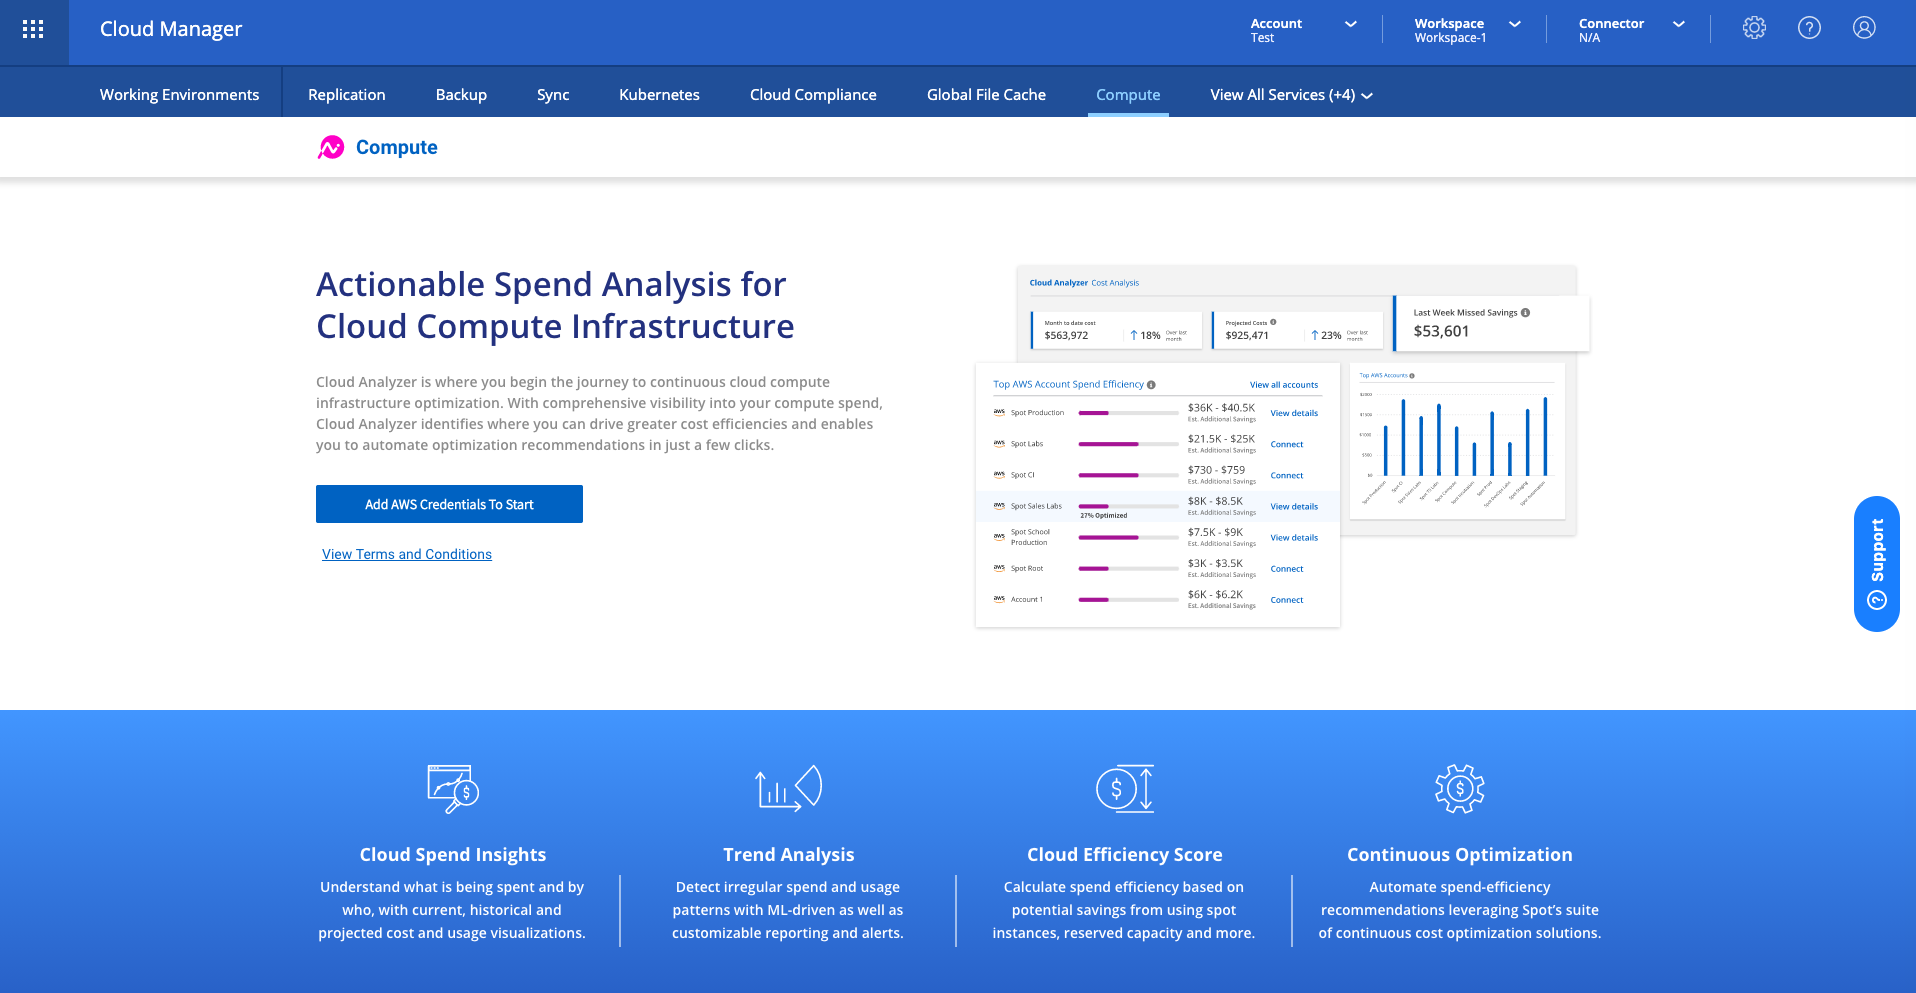Open View Terms and Conditions link
The width and height of the screenshot is (1916, 993).
(407, 554)
